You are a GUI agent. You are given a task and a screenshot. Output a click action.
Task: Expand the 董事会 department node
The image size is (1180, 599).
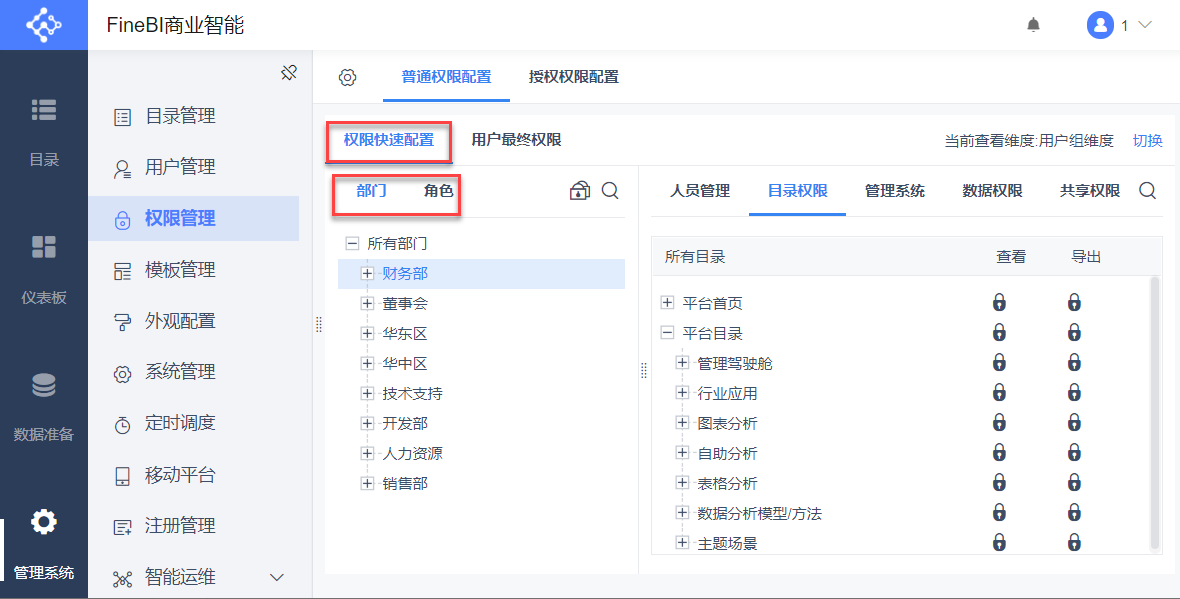coord(367,303)
